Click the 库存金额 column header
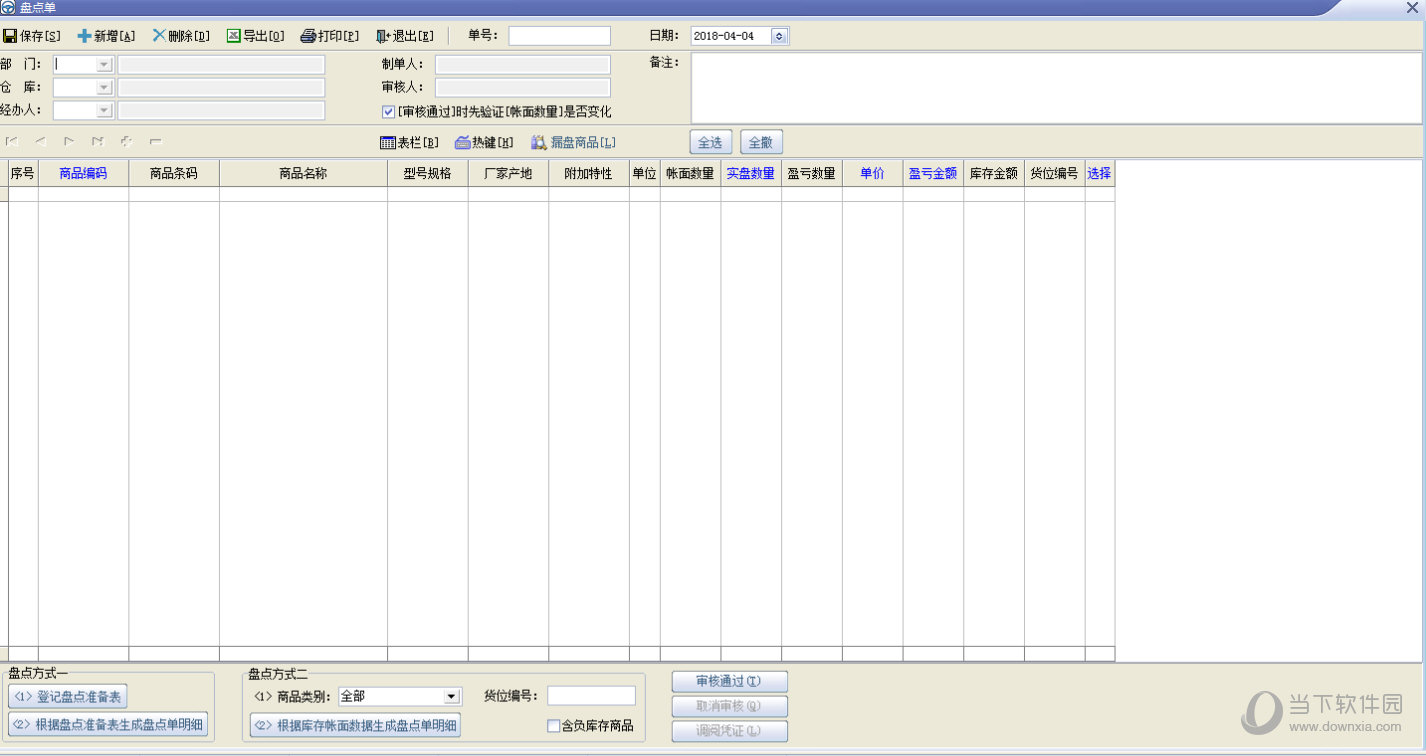Viewport: 1426px width, 756px height. tap(994, 173)
